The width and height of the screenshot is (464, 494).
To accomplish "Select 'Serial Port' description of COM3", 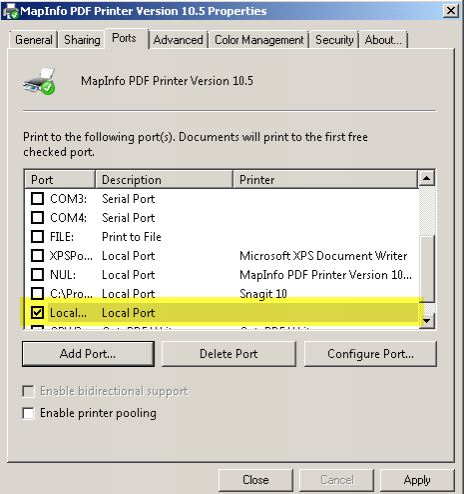I will 128,199.
